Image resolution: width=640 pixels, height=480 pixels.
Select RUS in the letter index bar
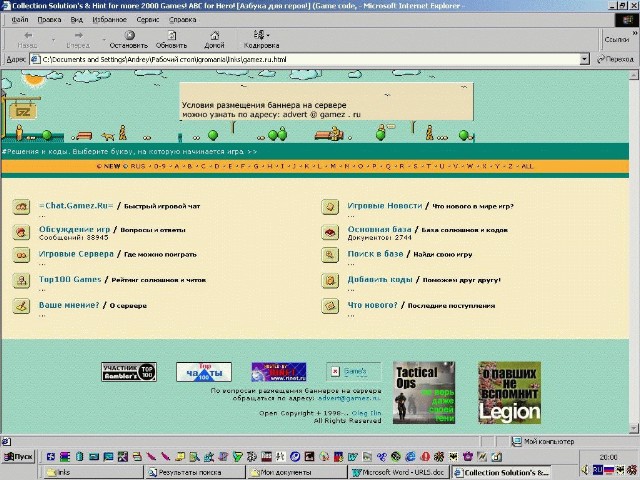(138, 166)
